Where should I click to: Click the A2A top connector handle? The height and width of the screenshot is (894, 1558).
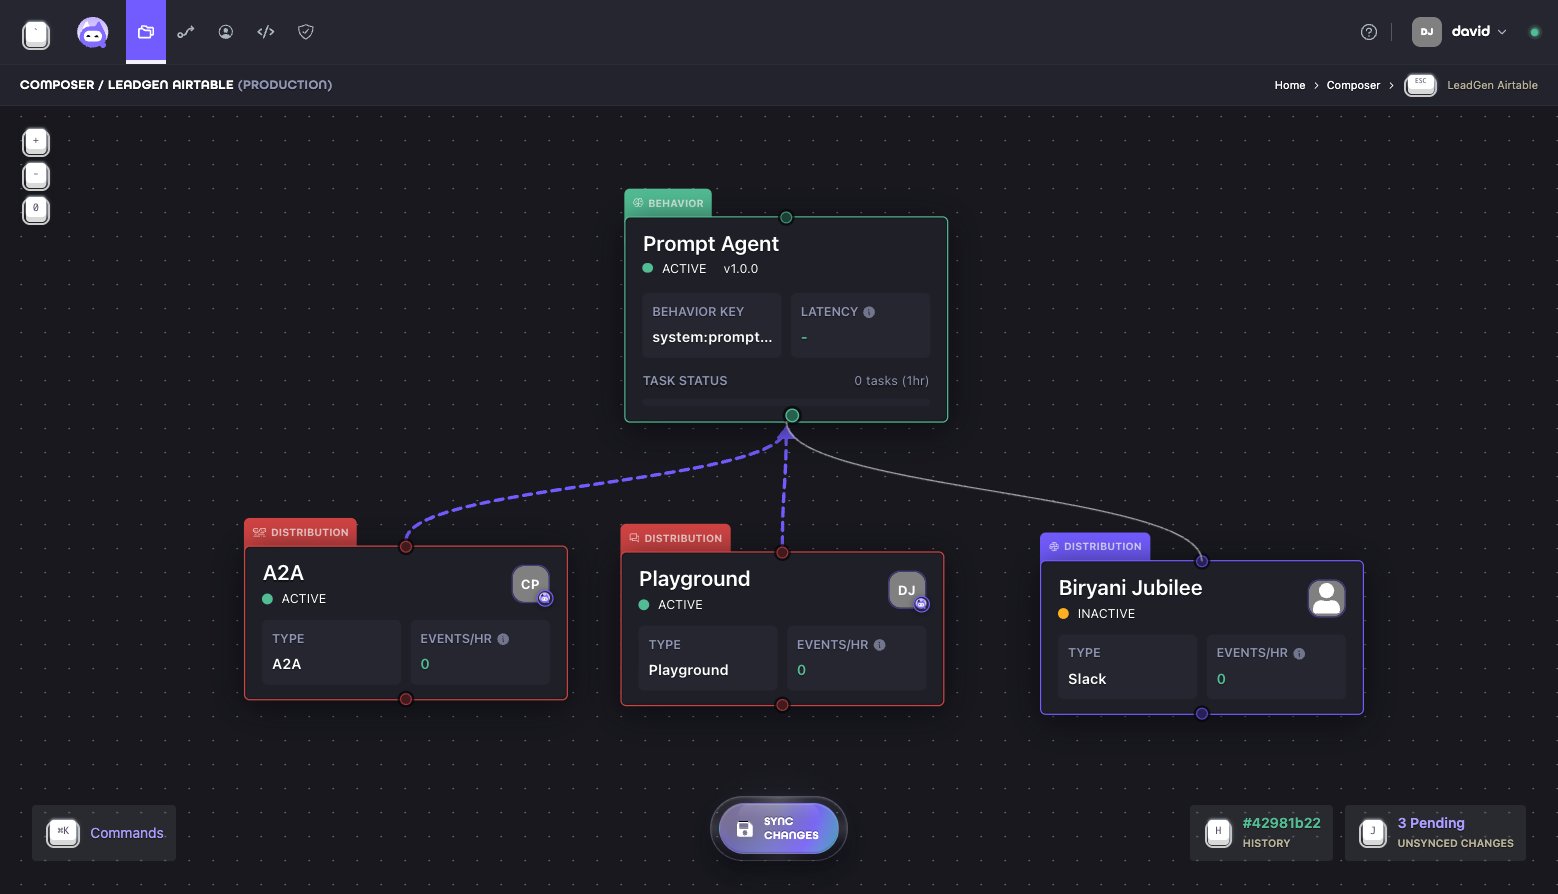click(x=406, y=546)
